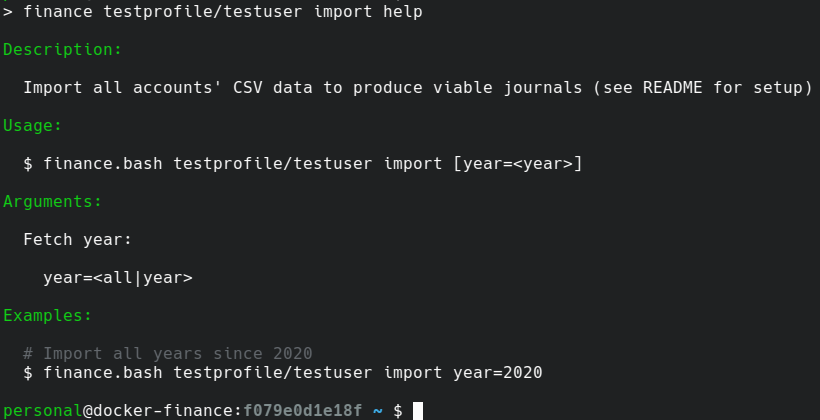Click the gray '# Import all years since 2020' comment

pos(168,353)
